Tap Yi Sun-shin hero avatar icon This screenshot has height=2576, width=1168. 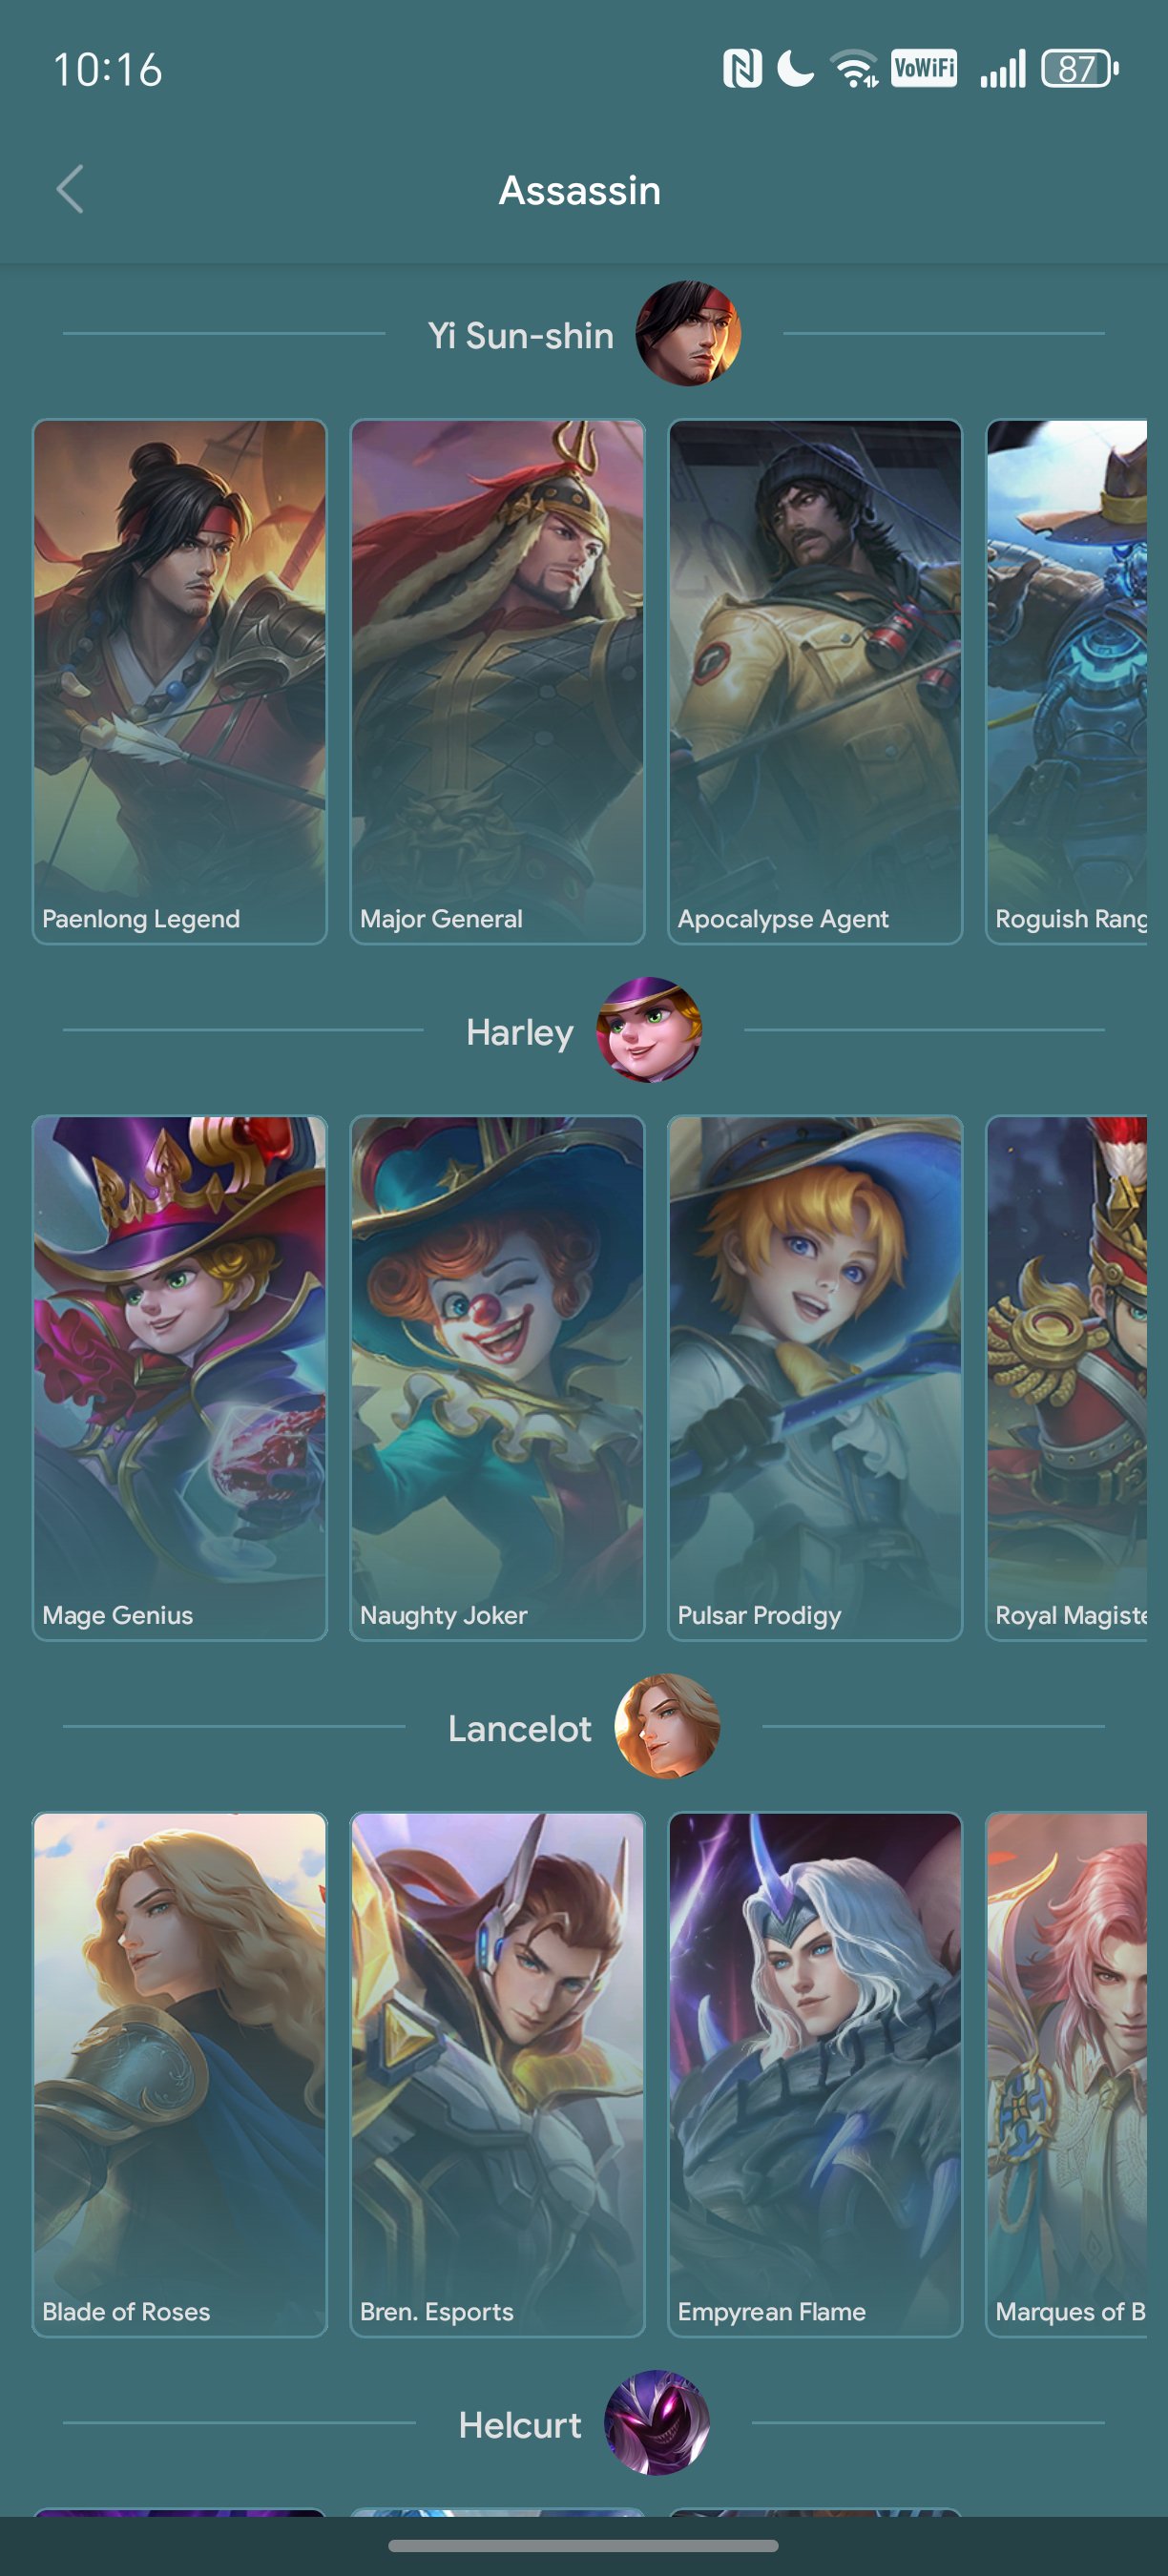(x=688, y=333)
